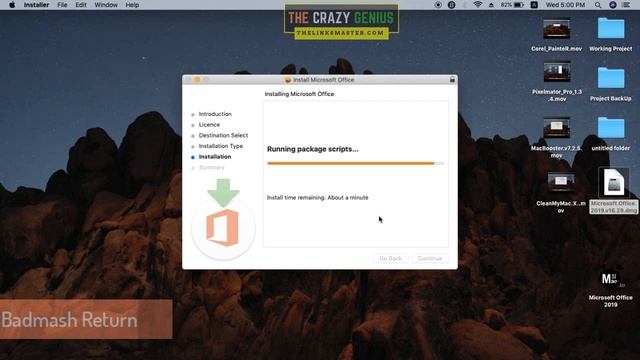
Task: Click the 'Installing Microsoft Office' heading
Action: coord(299,94)
